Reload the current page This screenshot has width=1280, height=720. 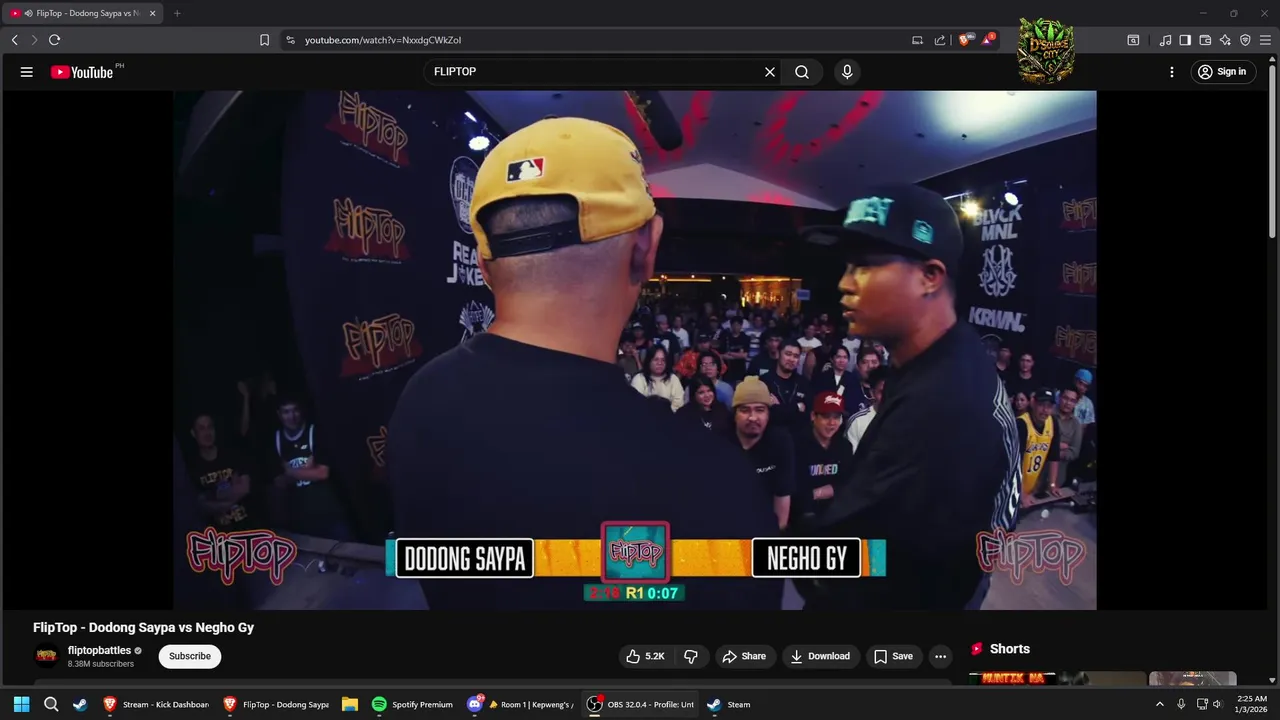click(x=54, y=40)
